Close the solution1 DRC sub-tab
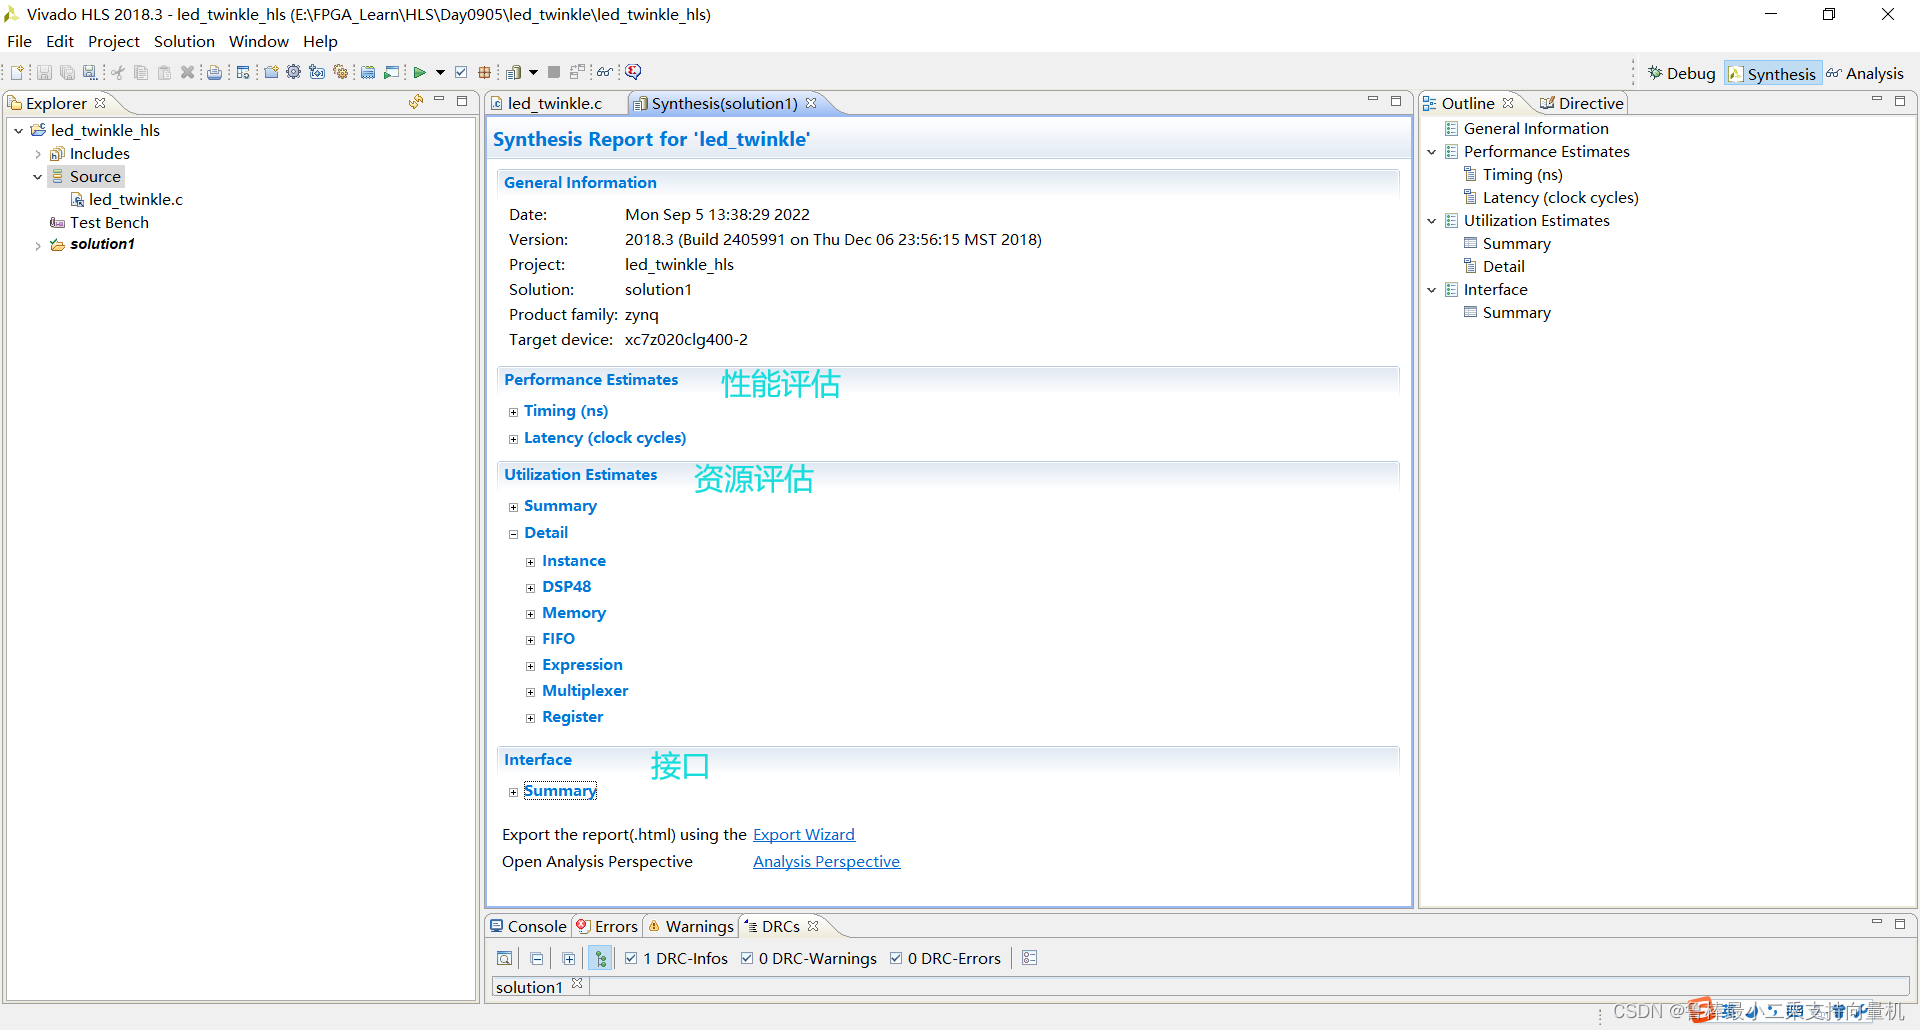The height and width of the screenshot is (1030, 1920). click(x=577, y=984)
